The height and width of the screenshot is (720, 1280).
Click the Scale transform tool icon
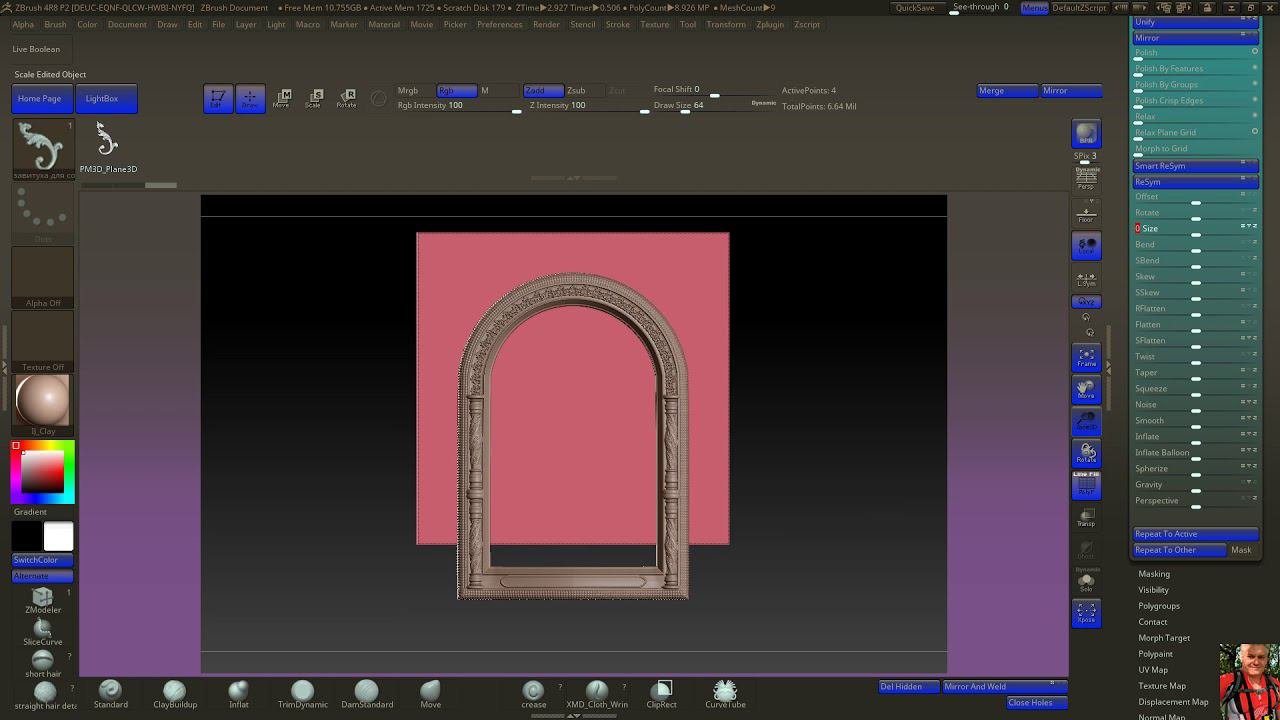pos(314,98)
